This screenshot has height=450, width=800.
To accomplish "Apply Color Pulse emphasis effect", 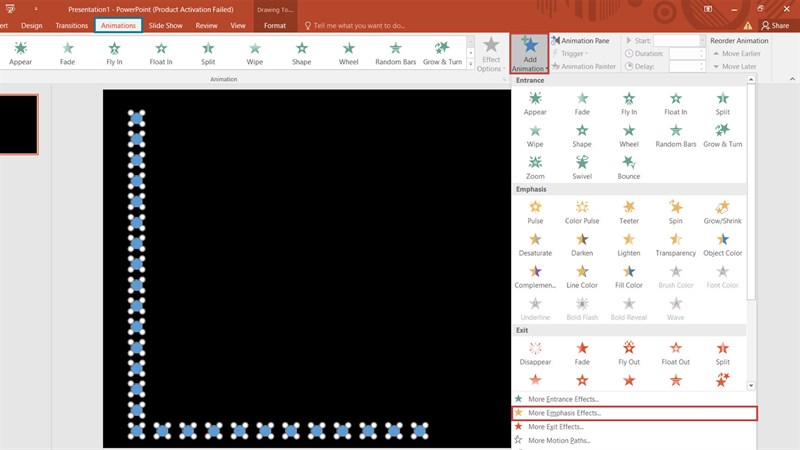I will click(x=582, y=212).
